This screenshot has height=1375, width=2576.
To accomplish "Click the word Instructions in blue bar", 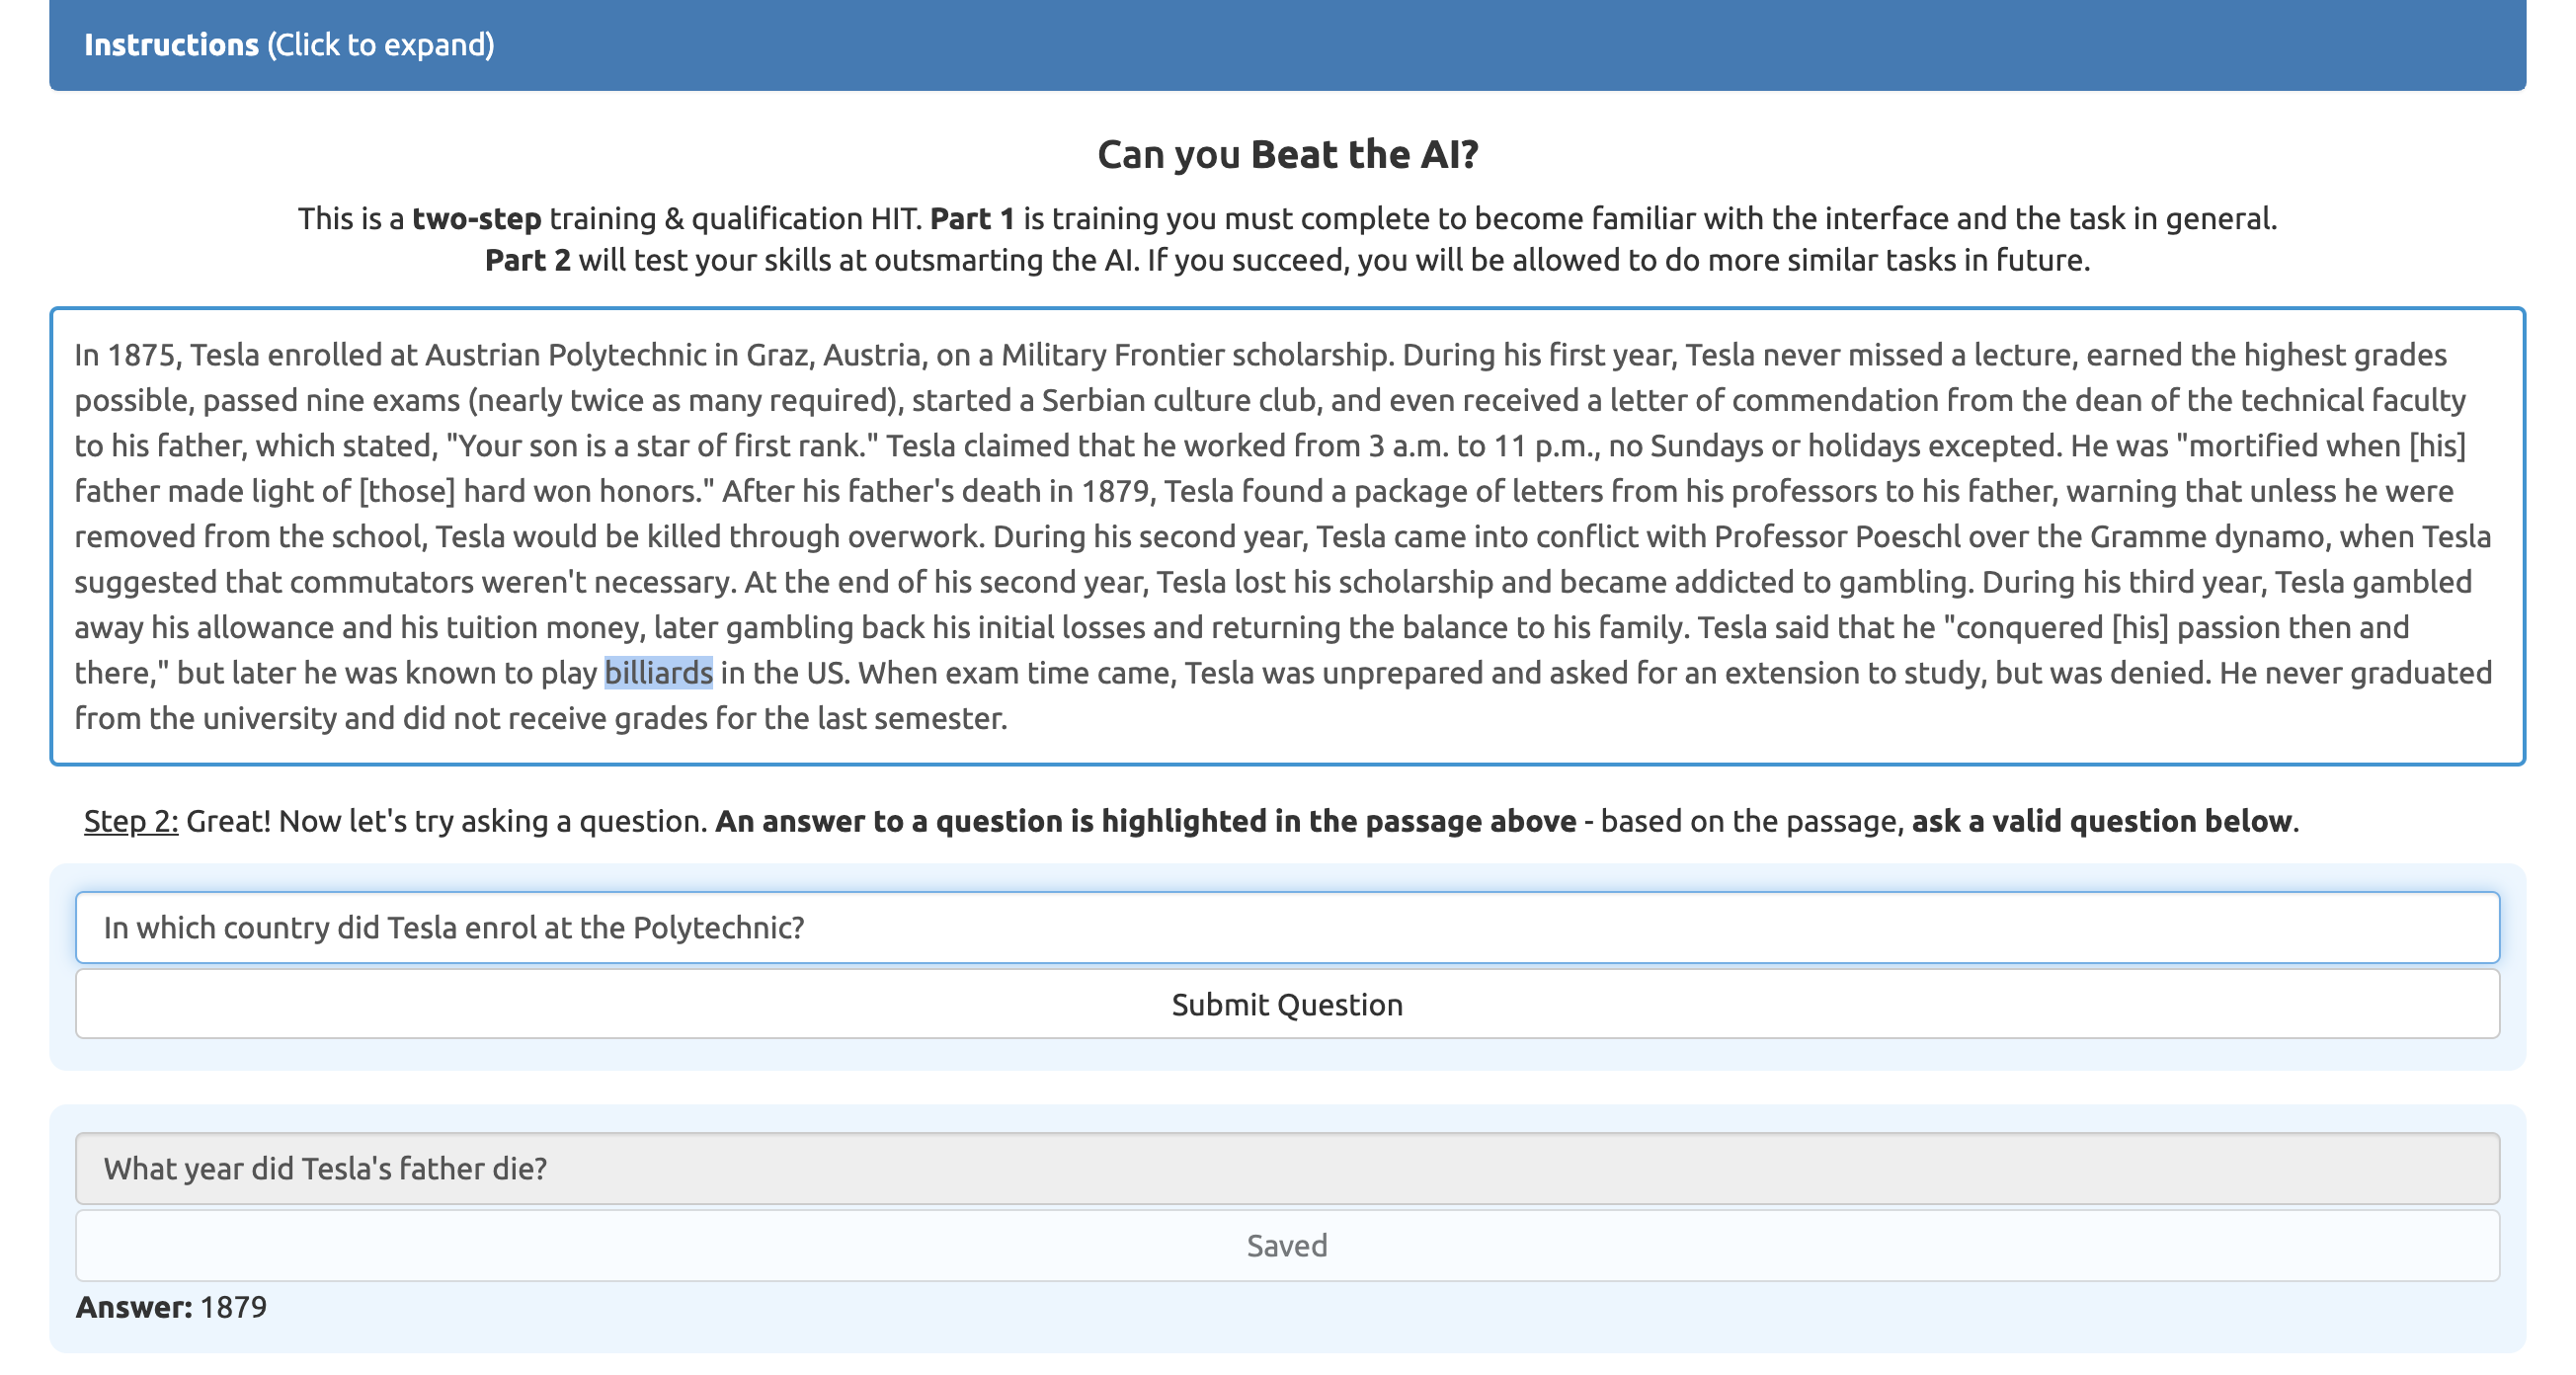I will click(171, 45).
